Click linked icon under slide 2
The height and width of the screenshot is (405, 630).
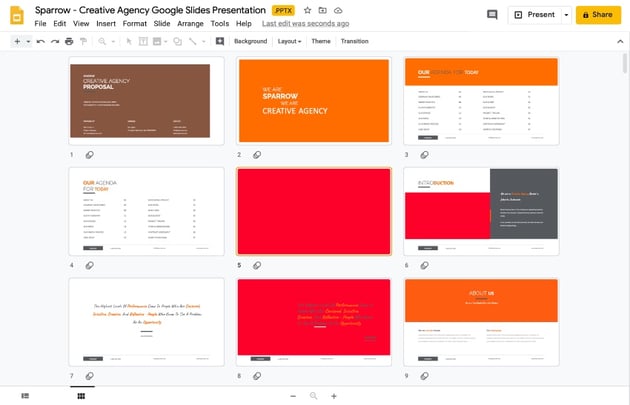click(x=257, y=155)
